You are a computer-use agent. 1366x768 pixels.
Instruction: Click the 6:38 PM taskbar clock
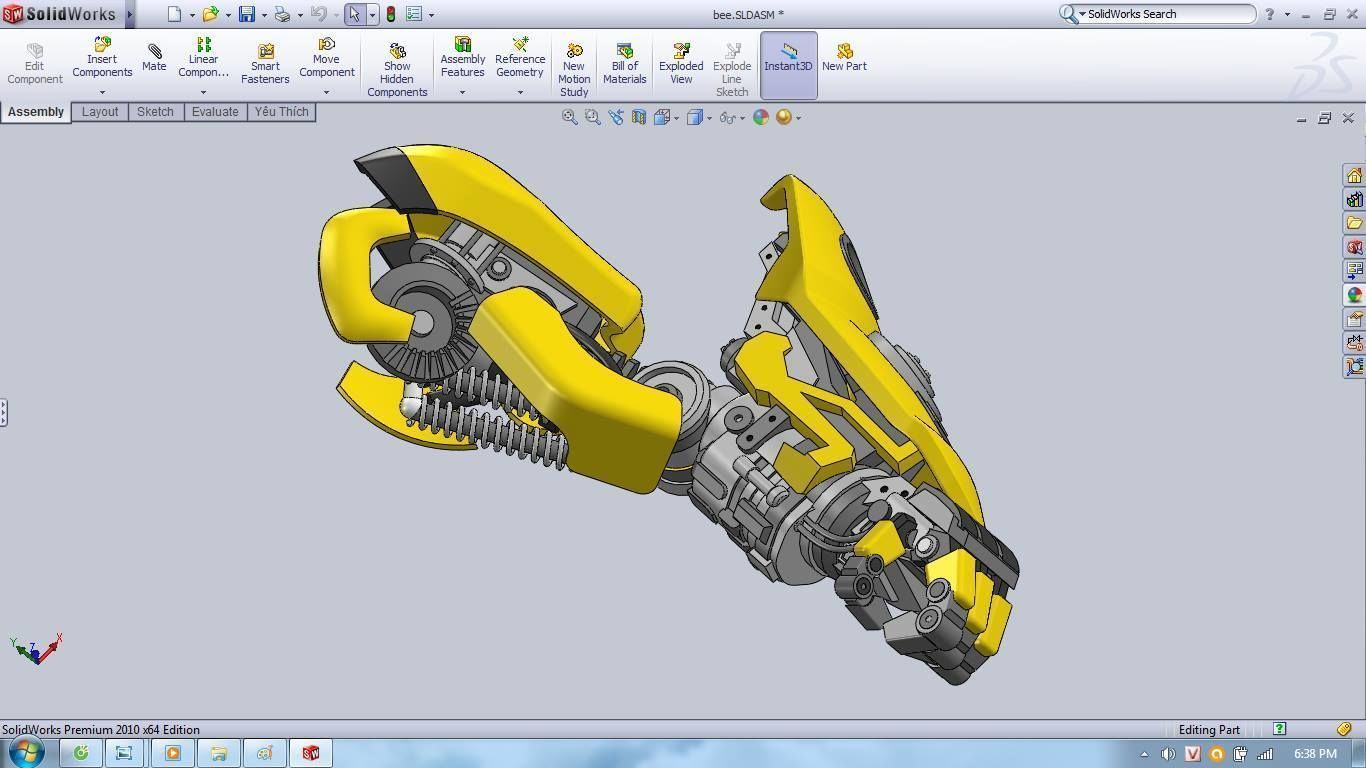pyautogui.click(x=1315, y=754)
